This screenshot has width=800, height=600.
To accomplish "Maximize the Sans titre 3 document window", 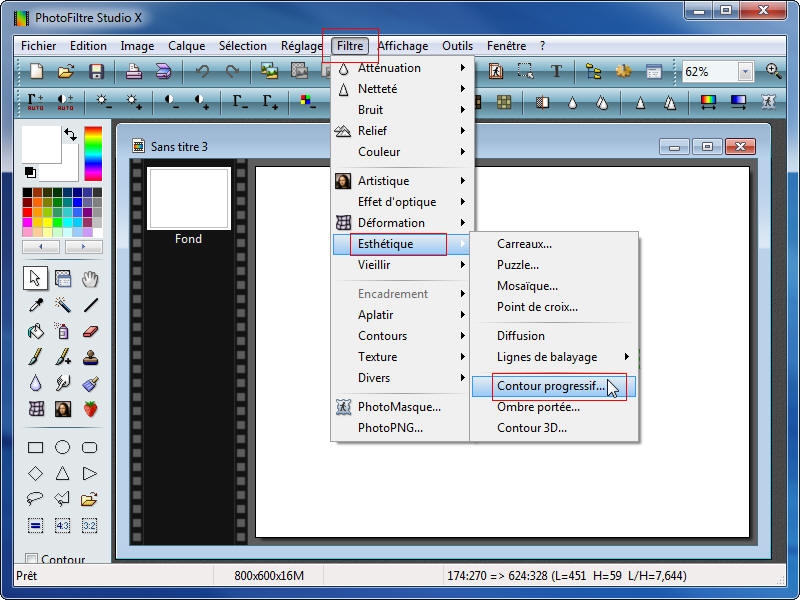I will [707, 147].
